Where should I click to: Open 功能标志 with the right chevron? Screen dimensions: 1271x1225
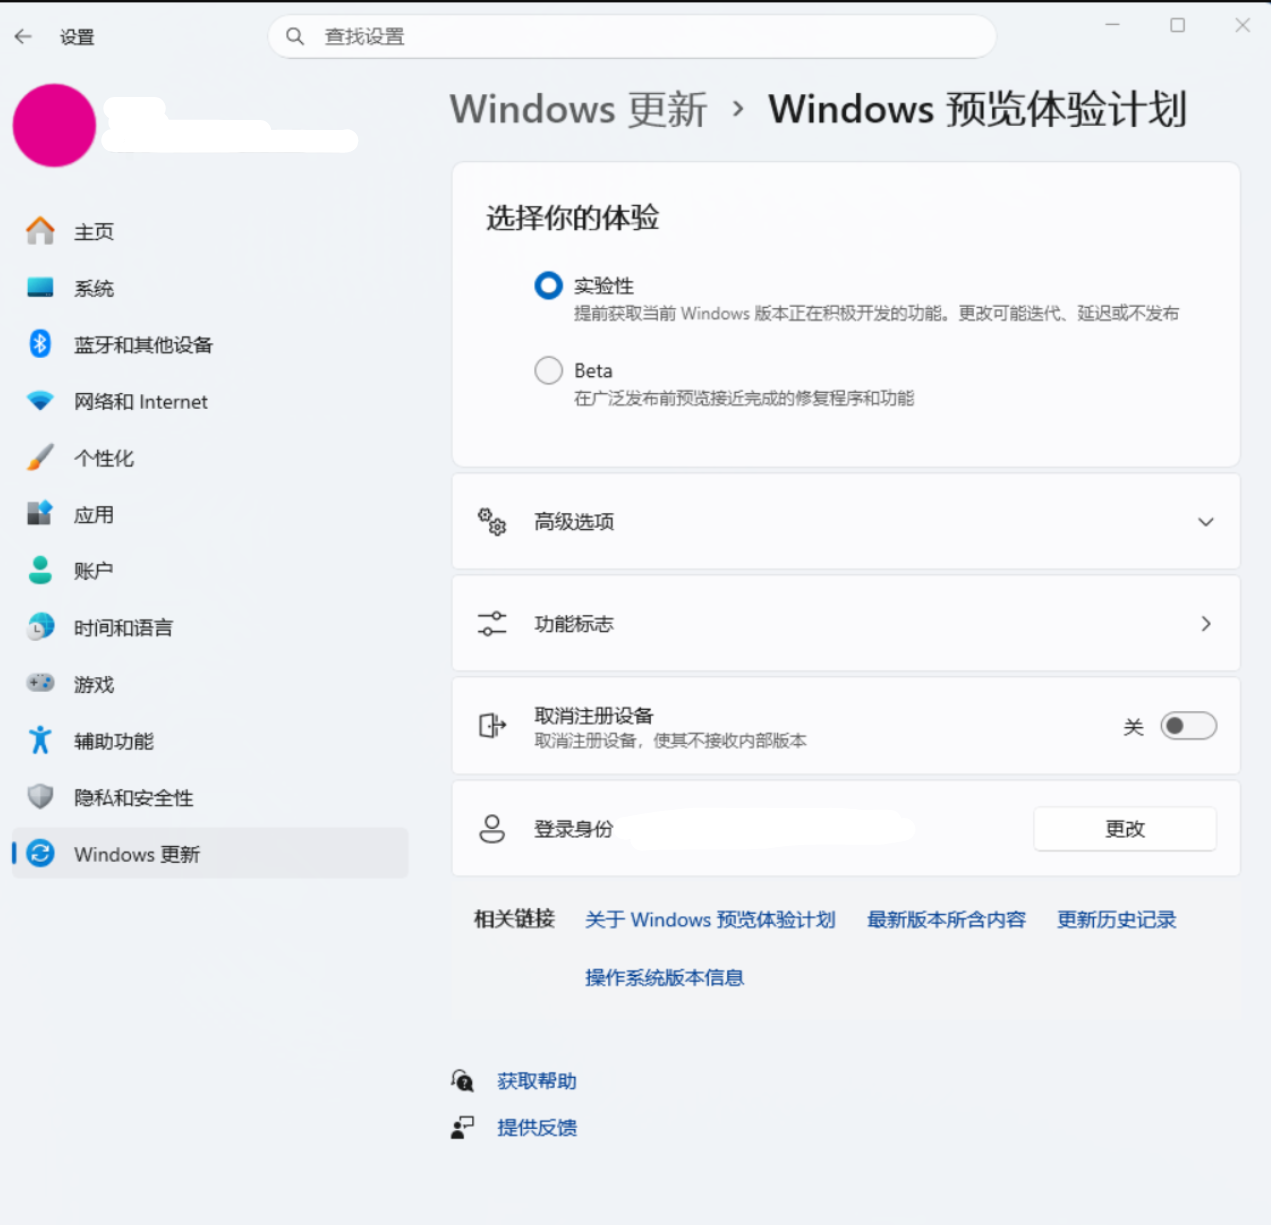1206,623
